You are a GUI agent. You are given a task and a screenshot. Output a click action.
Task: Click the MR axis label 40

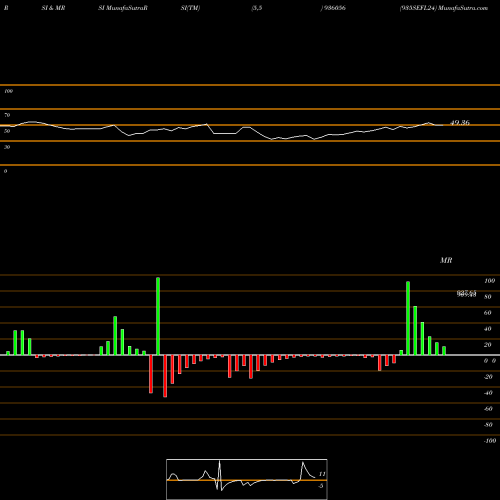tap(488, 329)
